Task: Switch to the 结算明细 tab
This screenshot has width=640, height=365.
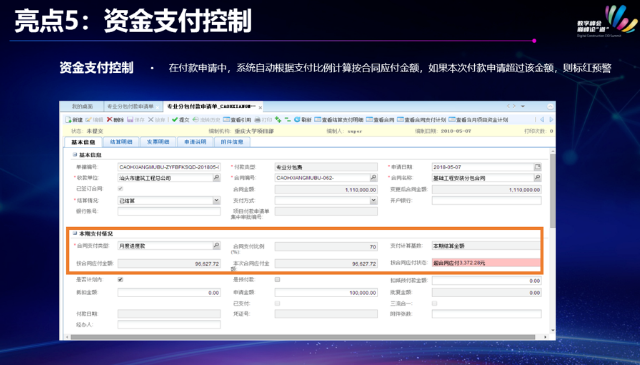Action: [x=121, y=142]
